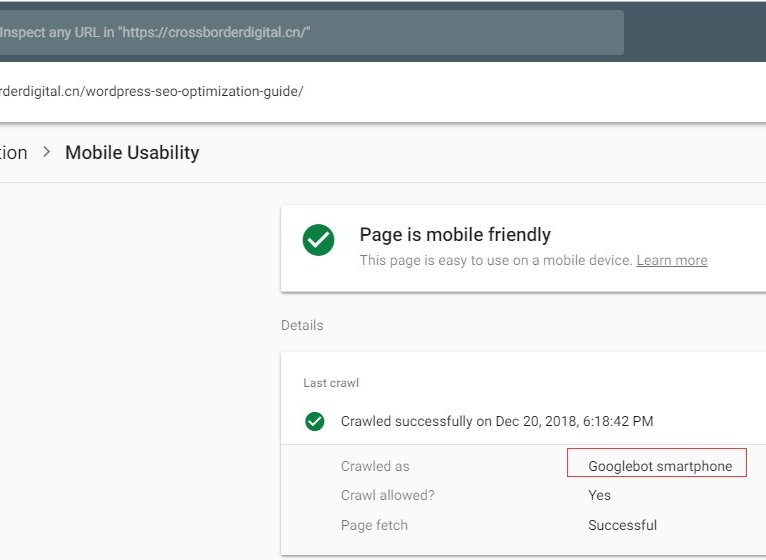This screenshot has height=560, width=766.
Task: Click the wordpress-seo-optimization-guide URL text
Action: point(152,92)
